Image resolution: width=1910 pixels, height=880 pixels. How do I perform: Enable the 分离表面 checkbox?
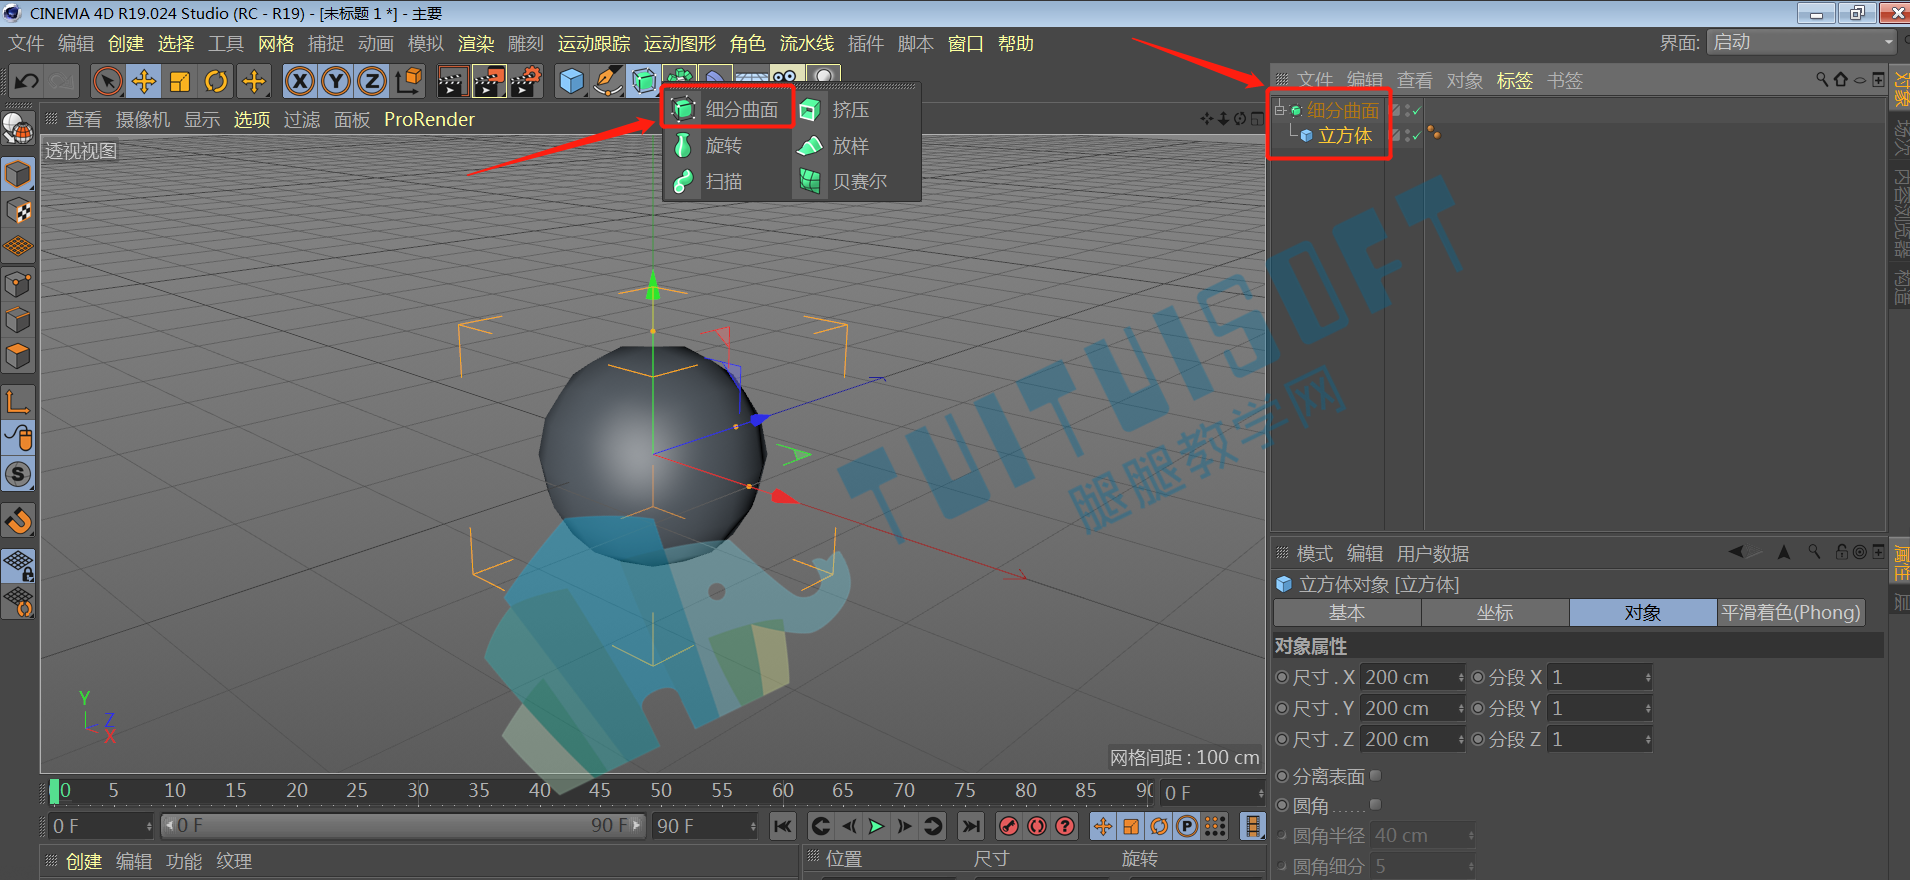[1375, 776]
